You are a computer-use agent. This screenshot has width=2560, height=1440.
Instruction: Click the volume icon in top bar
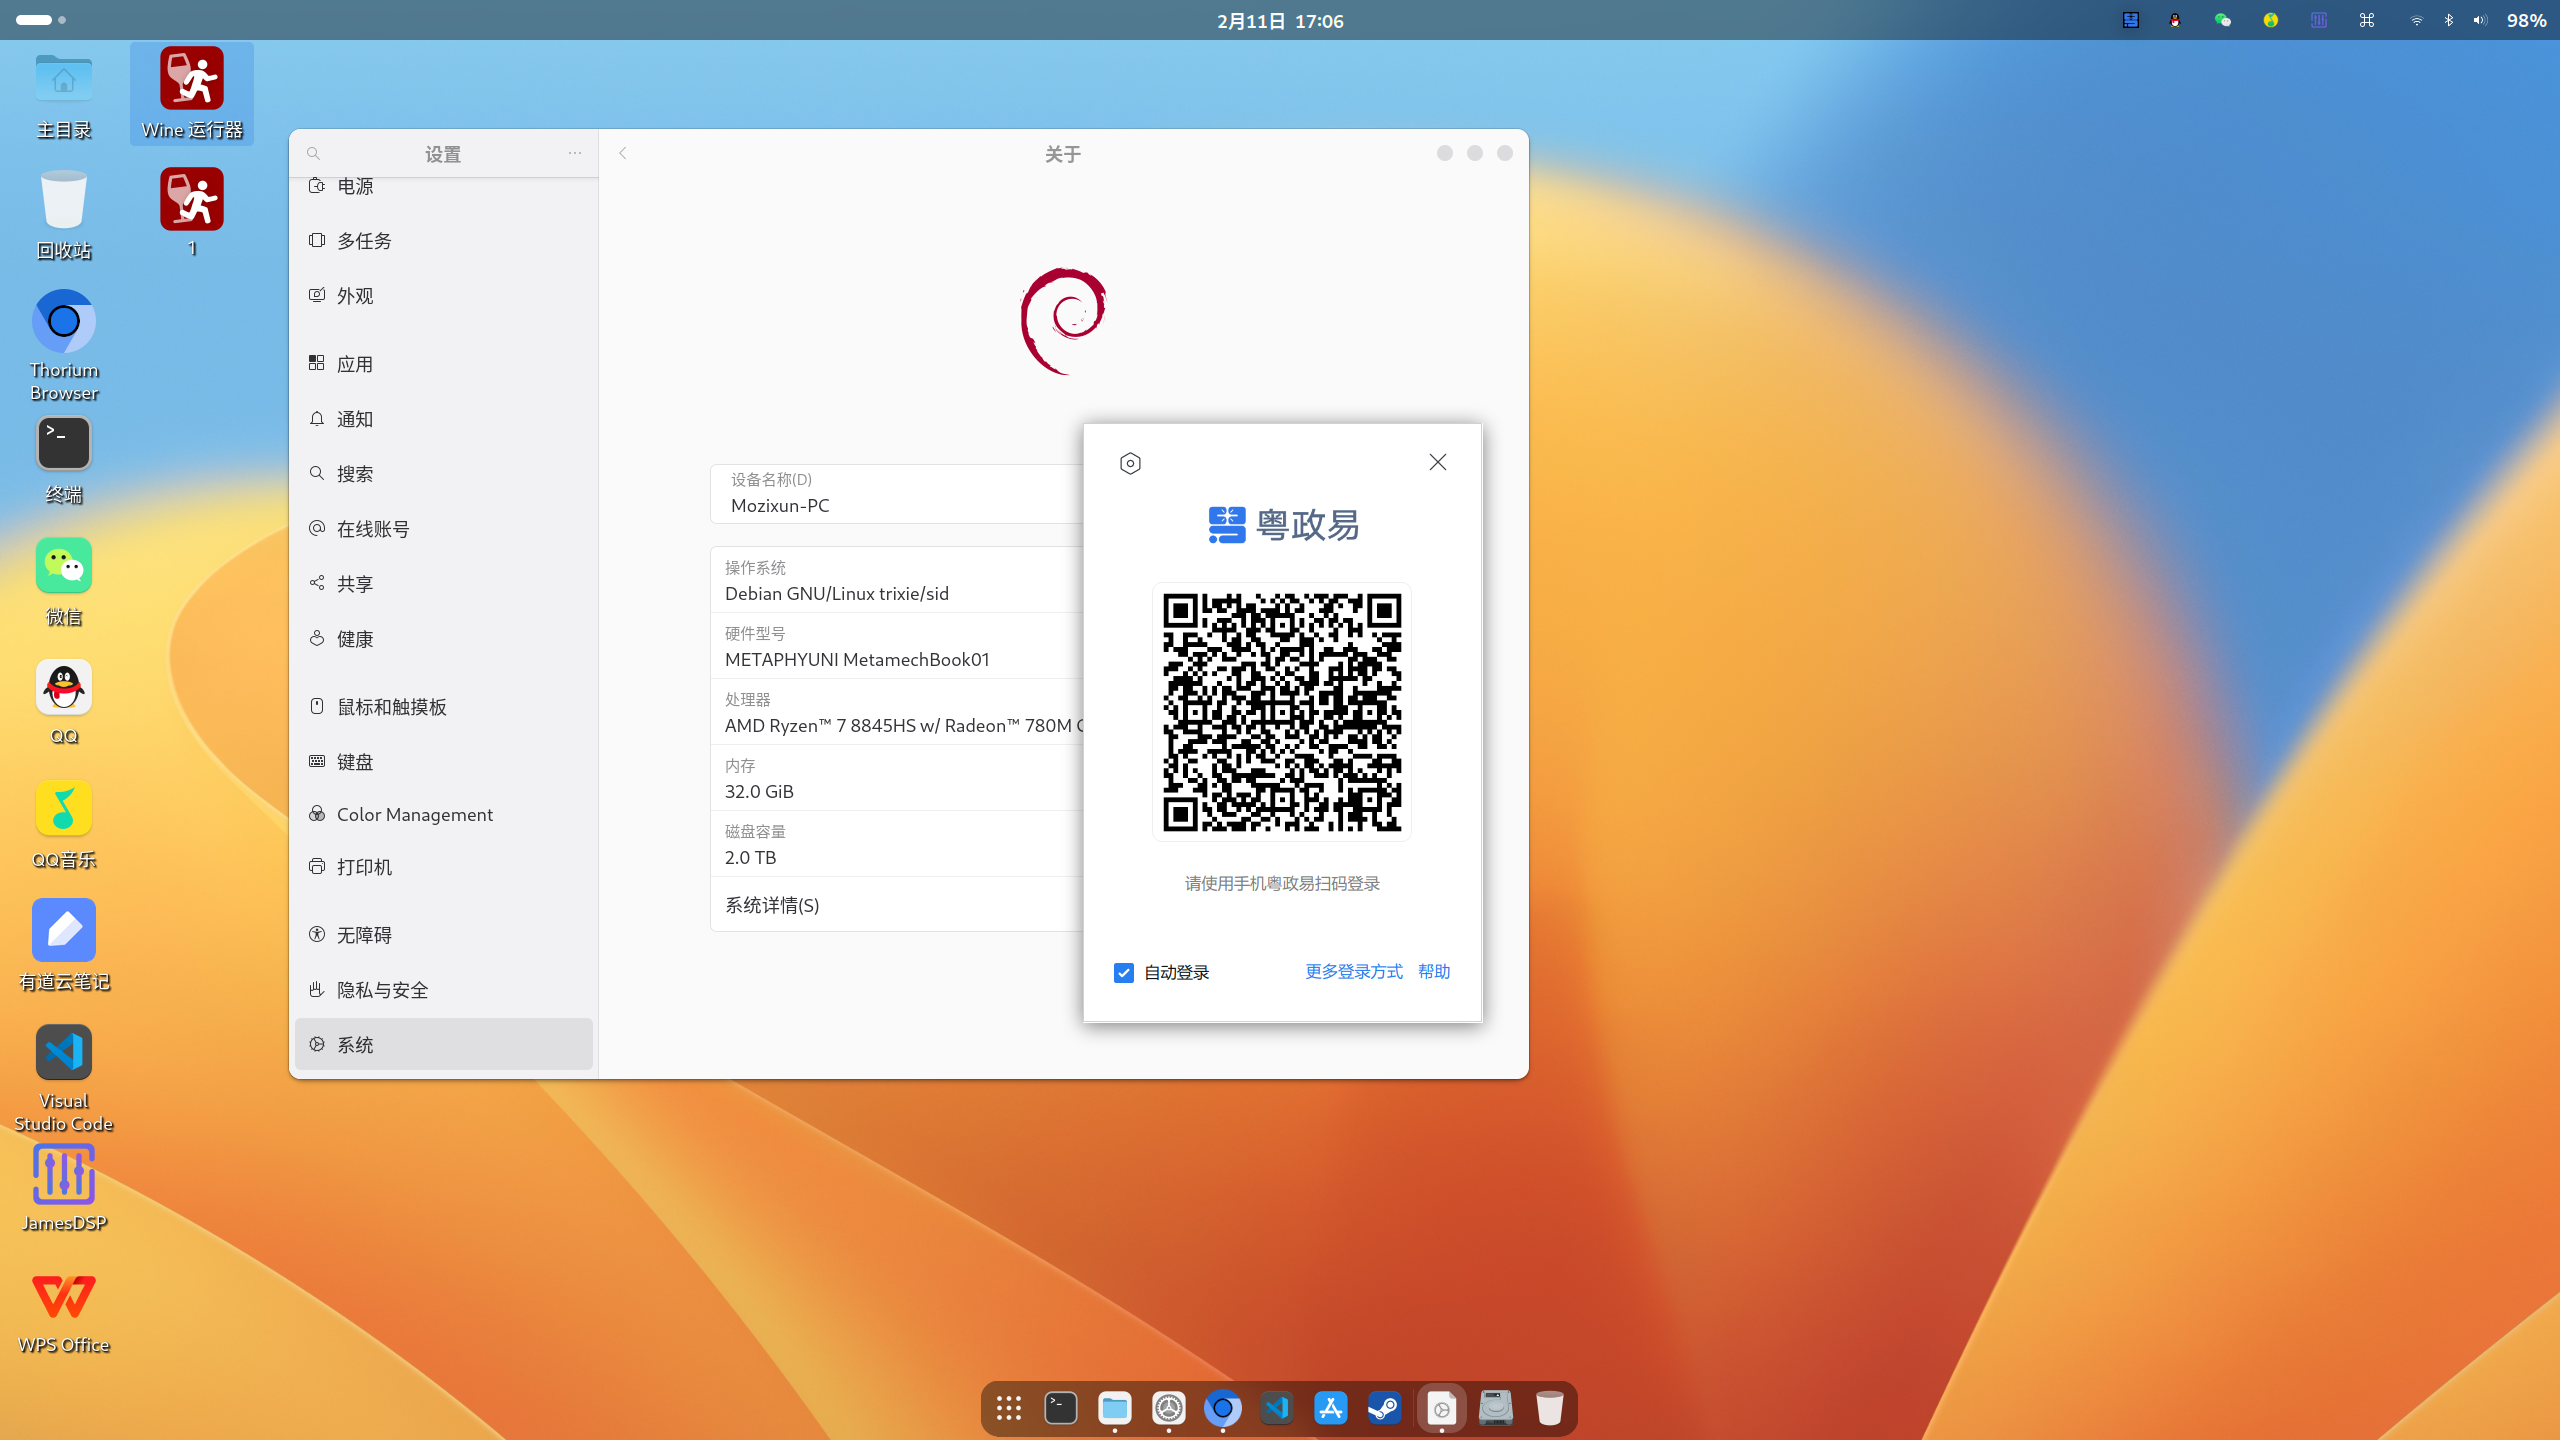pyautogui.click(x=2480, y=20)
